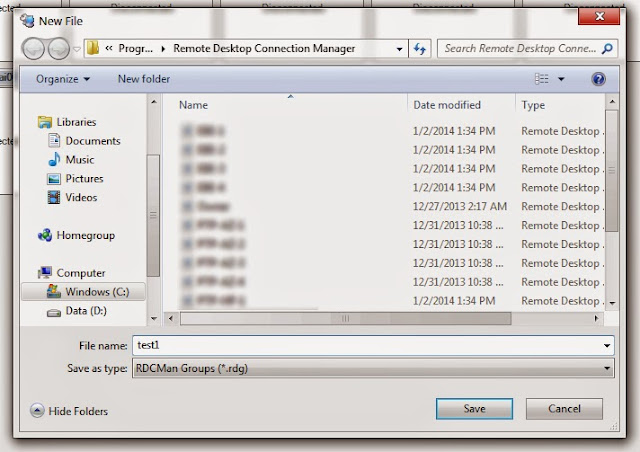Select the Progr... breadcrumb segment

[136, 49]
